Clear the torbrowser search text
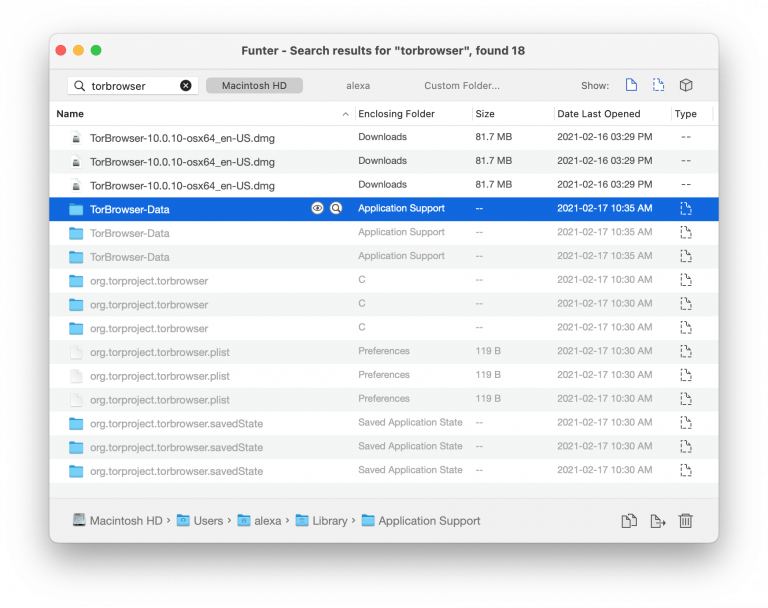The image size is (768, 608). (186, 86)
